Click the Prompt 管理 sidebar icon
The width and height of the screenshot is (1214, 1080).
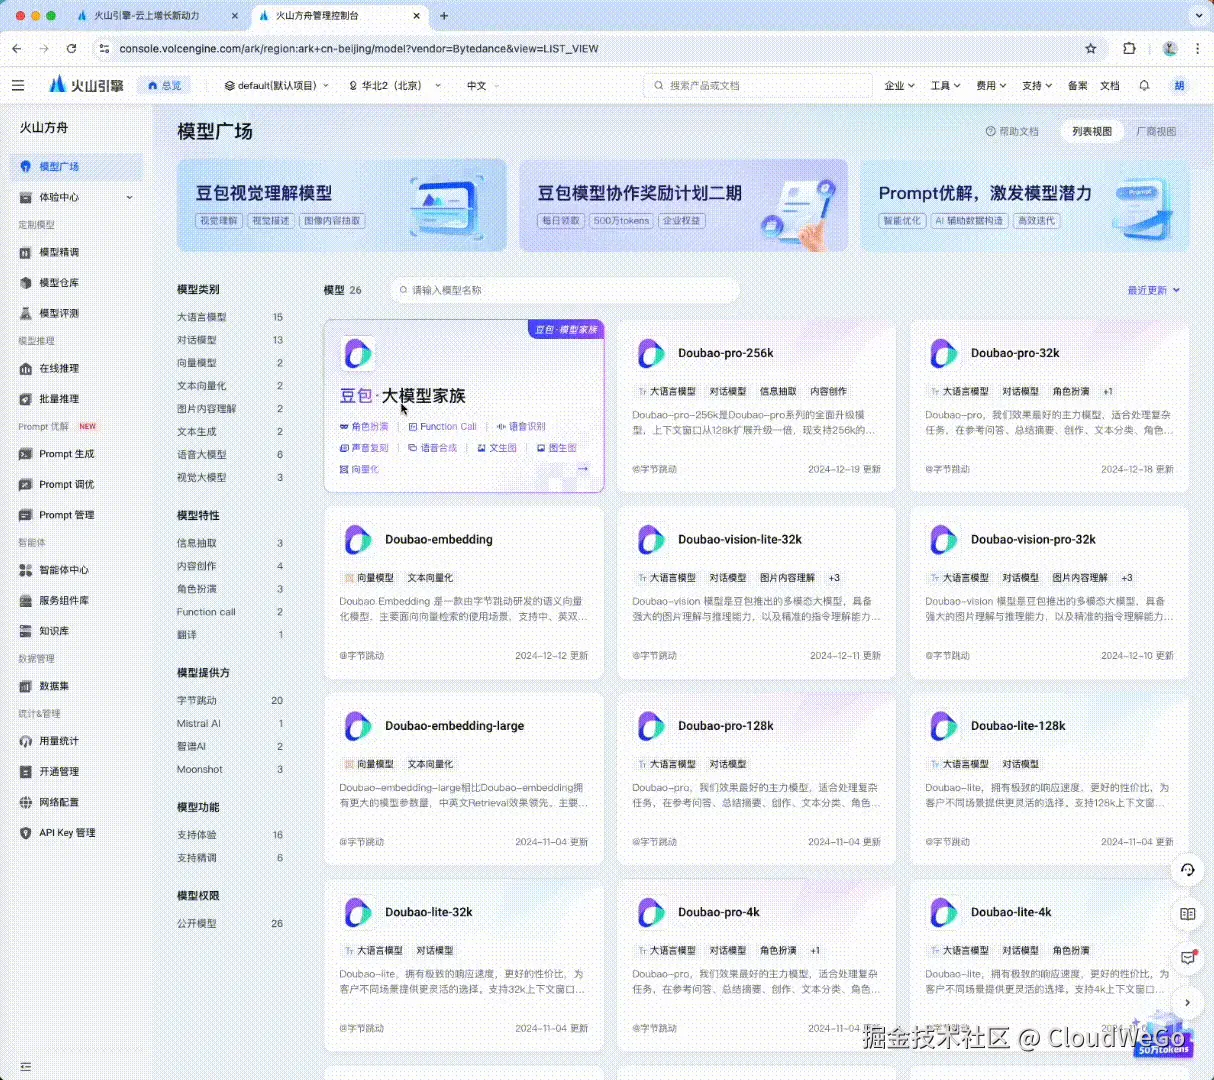pos(26,515)
